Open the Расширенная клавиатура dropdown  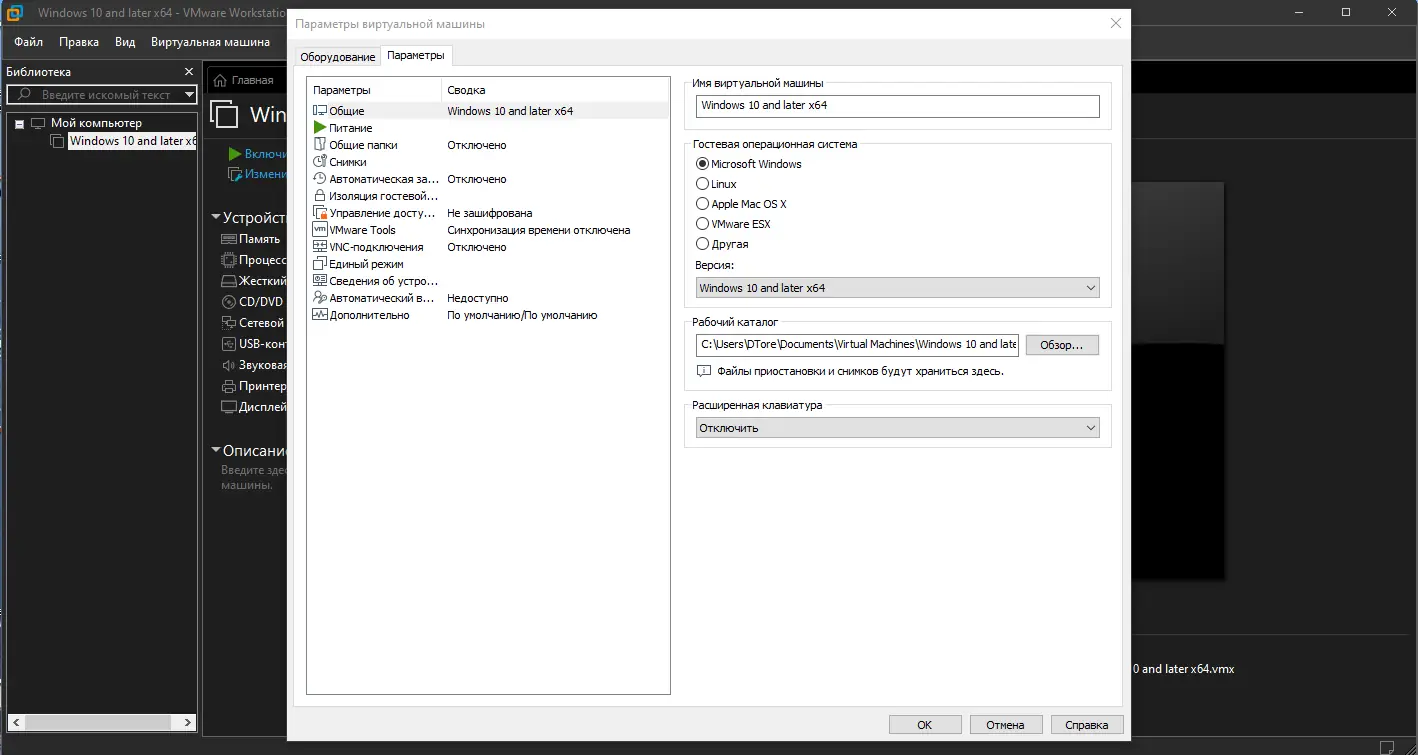click(x=897, y=428)
